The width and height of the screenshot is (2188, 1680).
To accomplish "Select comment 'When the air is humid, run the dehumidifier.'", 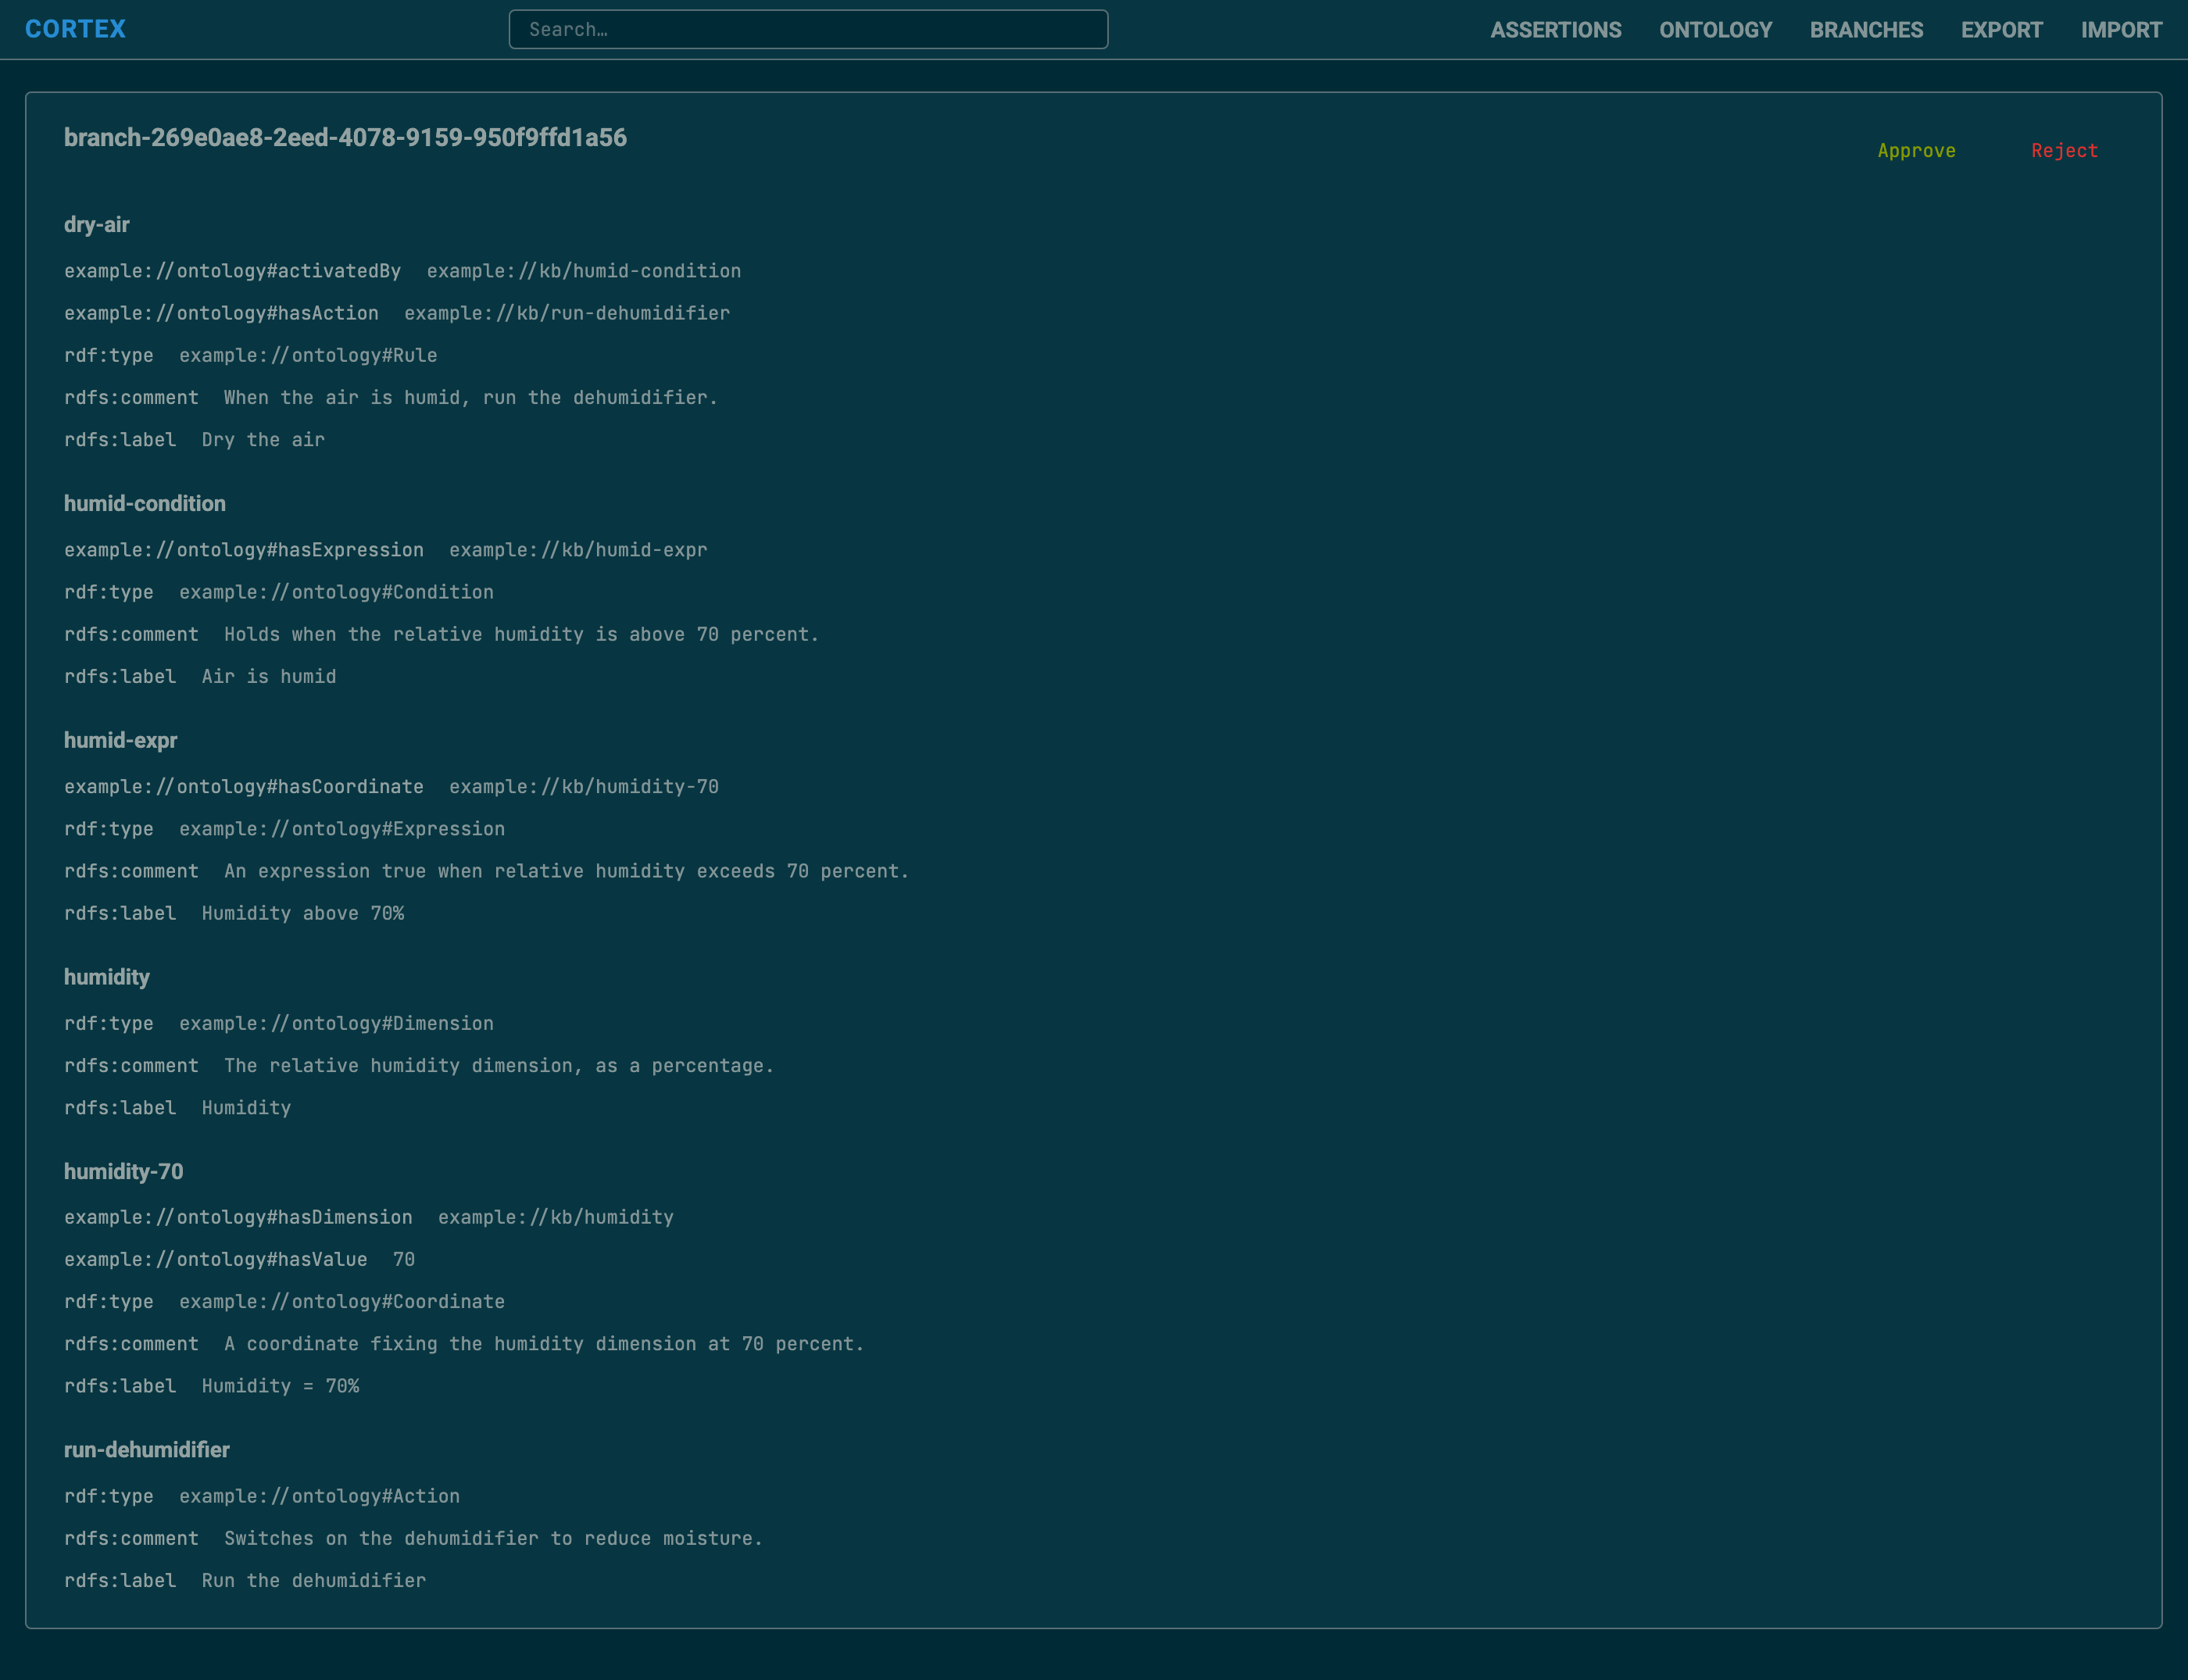I will [x=471, y=398].
